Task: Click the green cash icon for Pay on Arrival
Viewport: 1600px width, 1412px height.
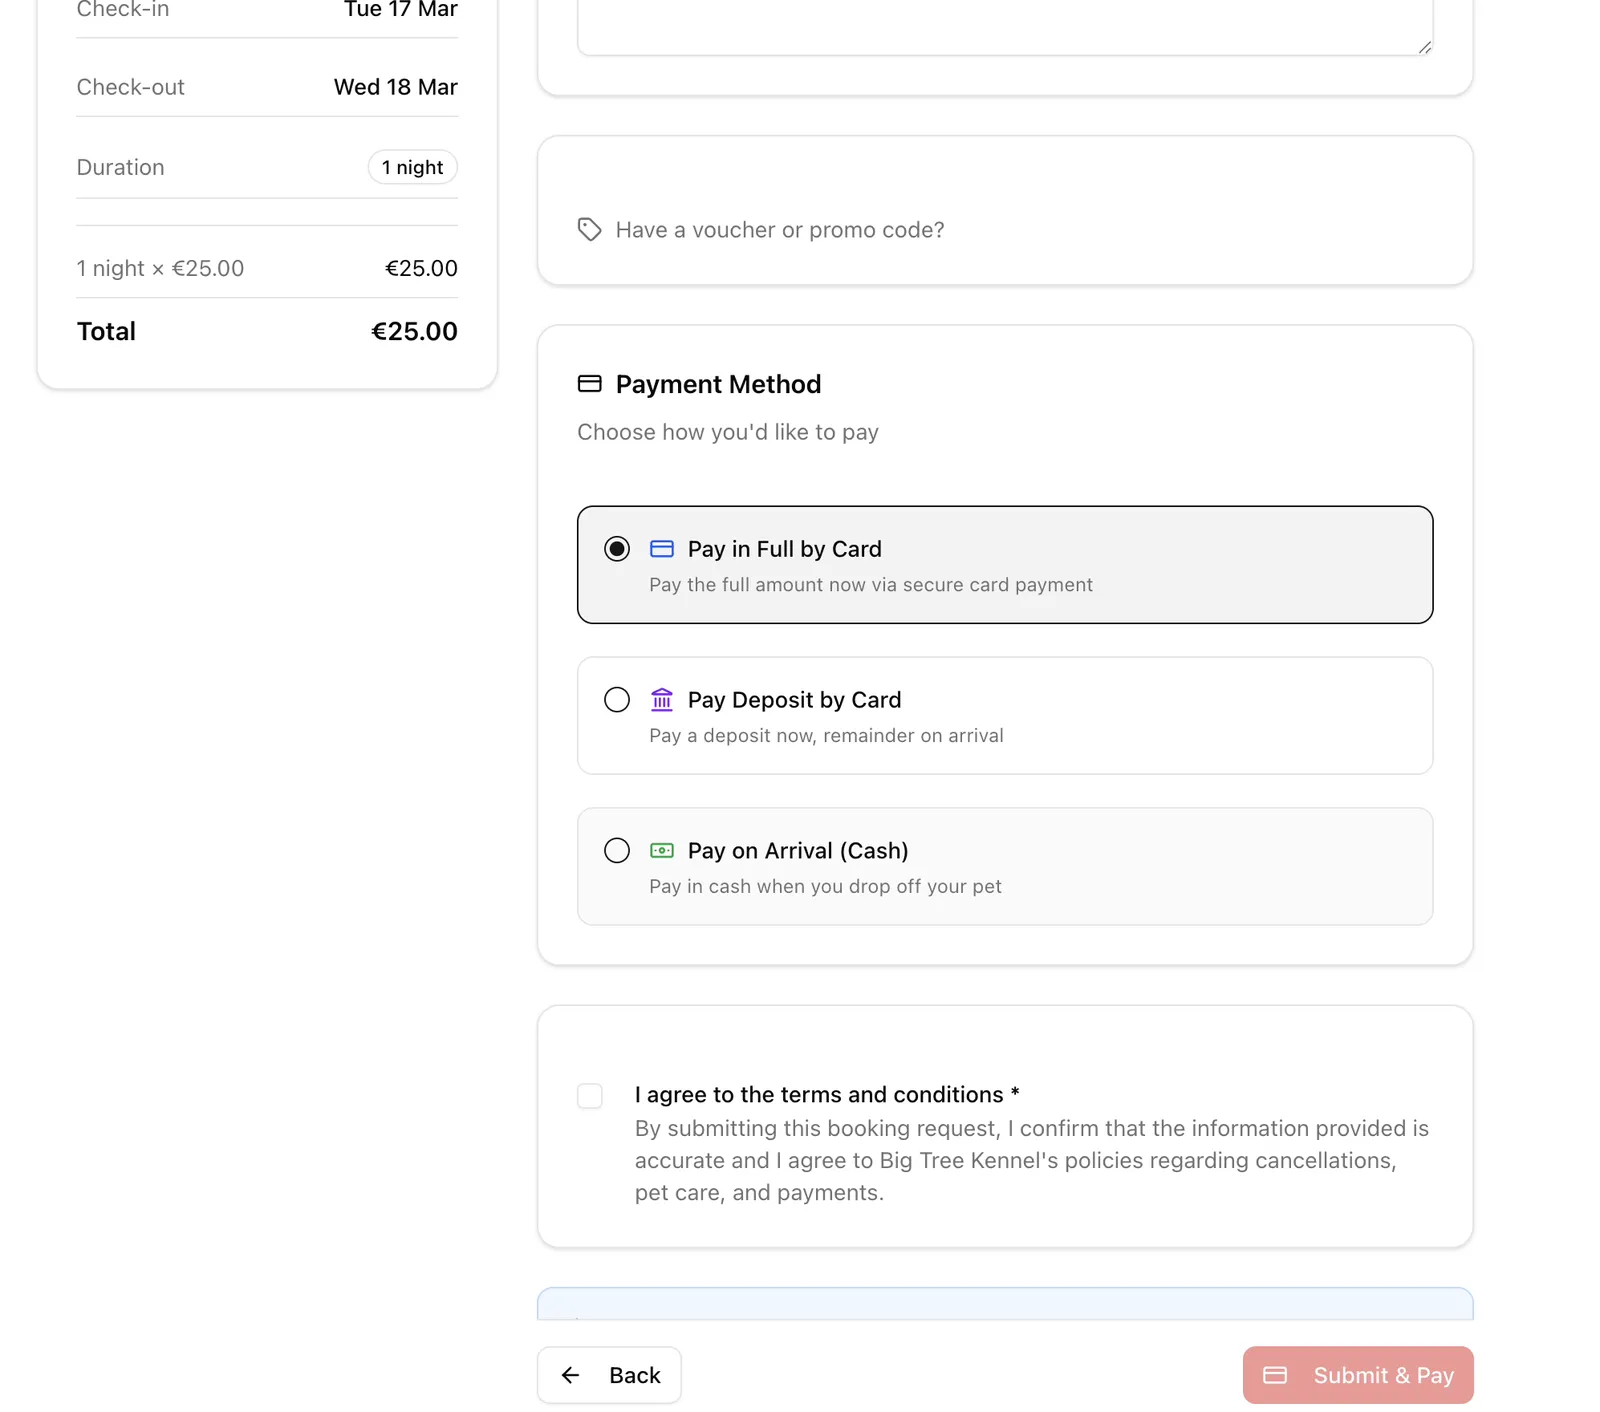Action: click(x=662, y=850)
